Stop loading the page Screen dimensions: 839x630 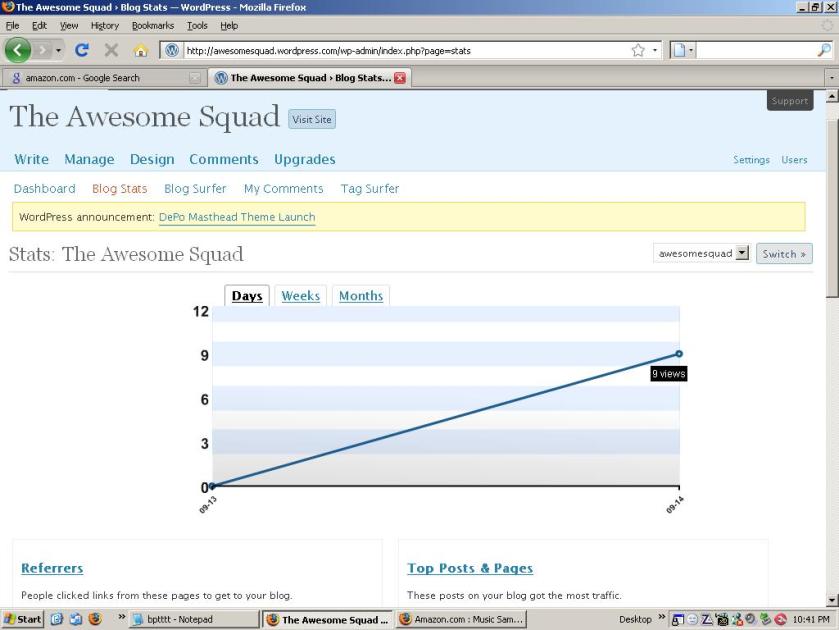point(109,50)
